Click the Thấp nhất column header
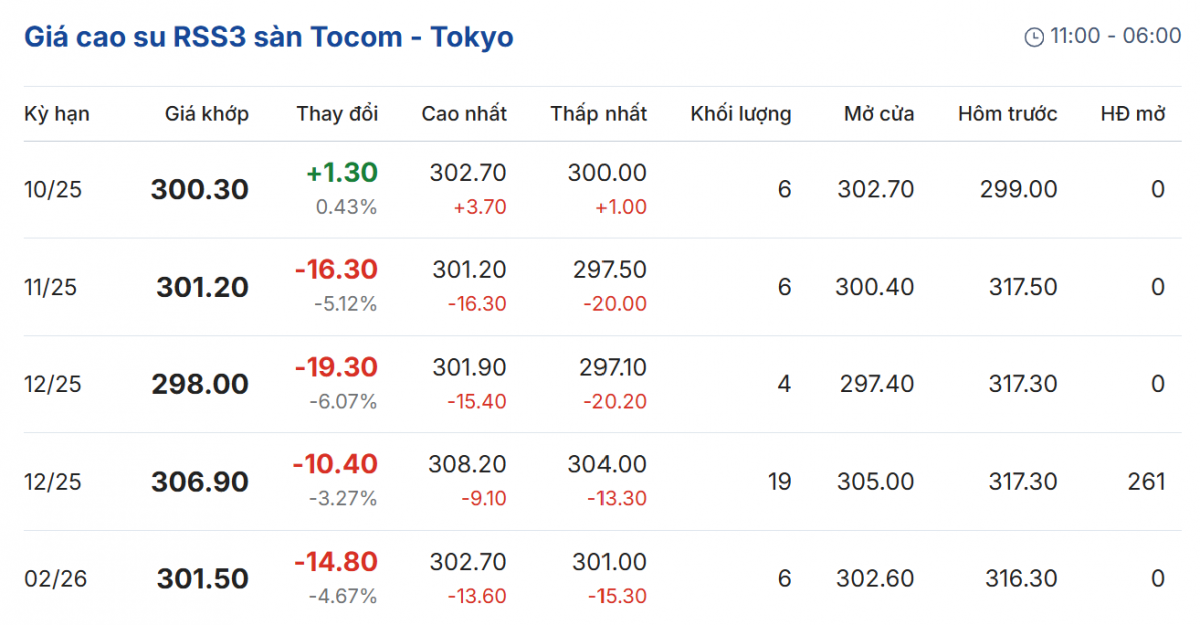 [x=598, y=114]
